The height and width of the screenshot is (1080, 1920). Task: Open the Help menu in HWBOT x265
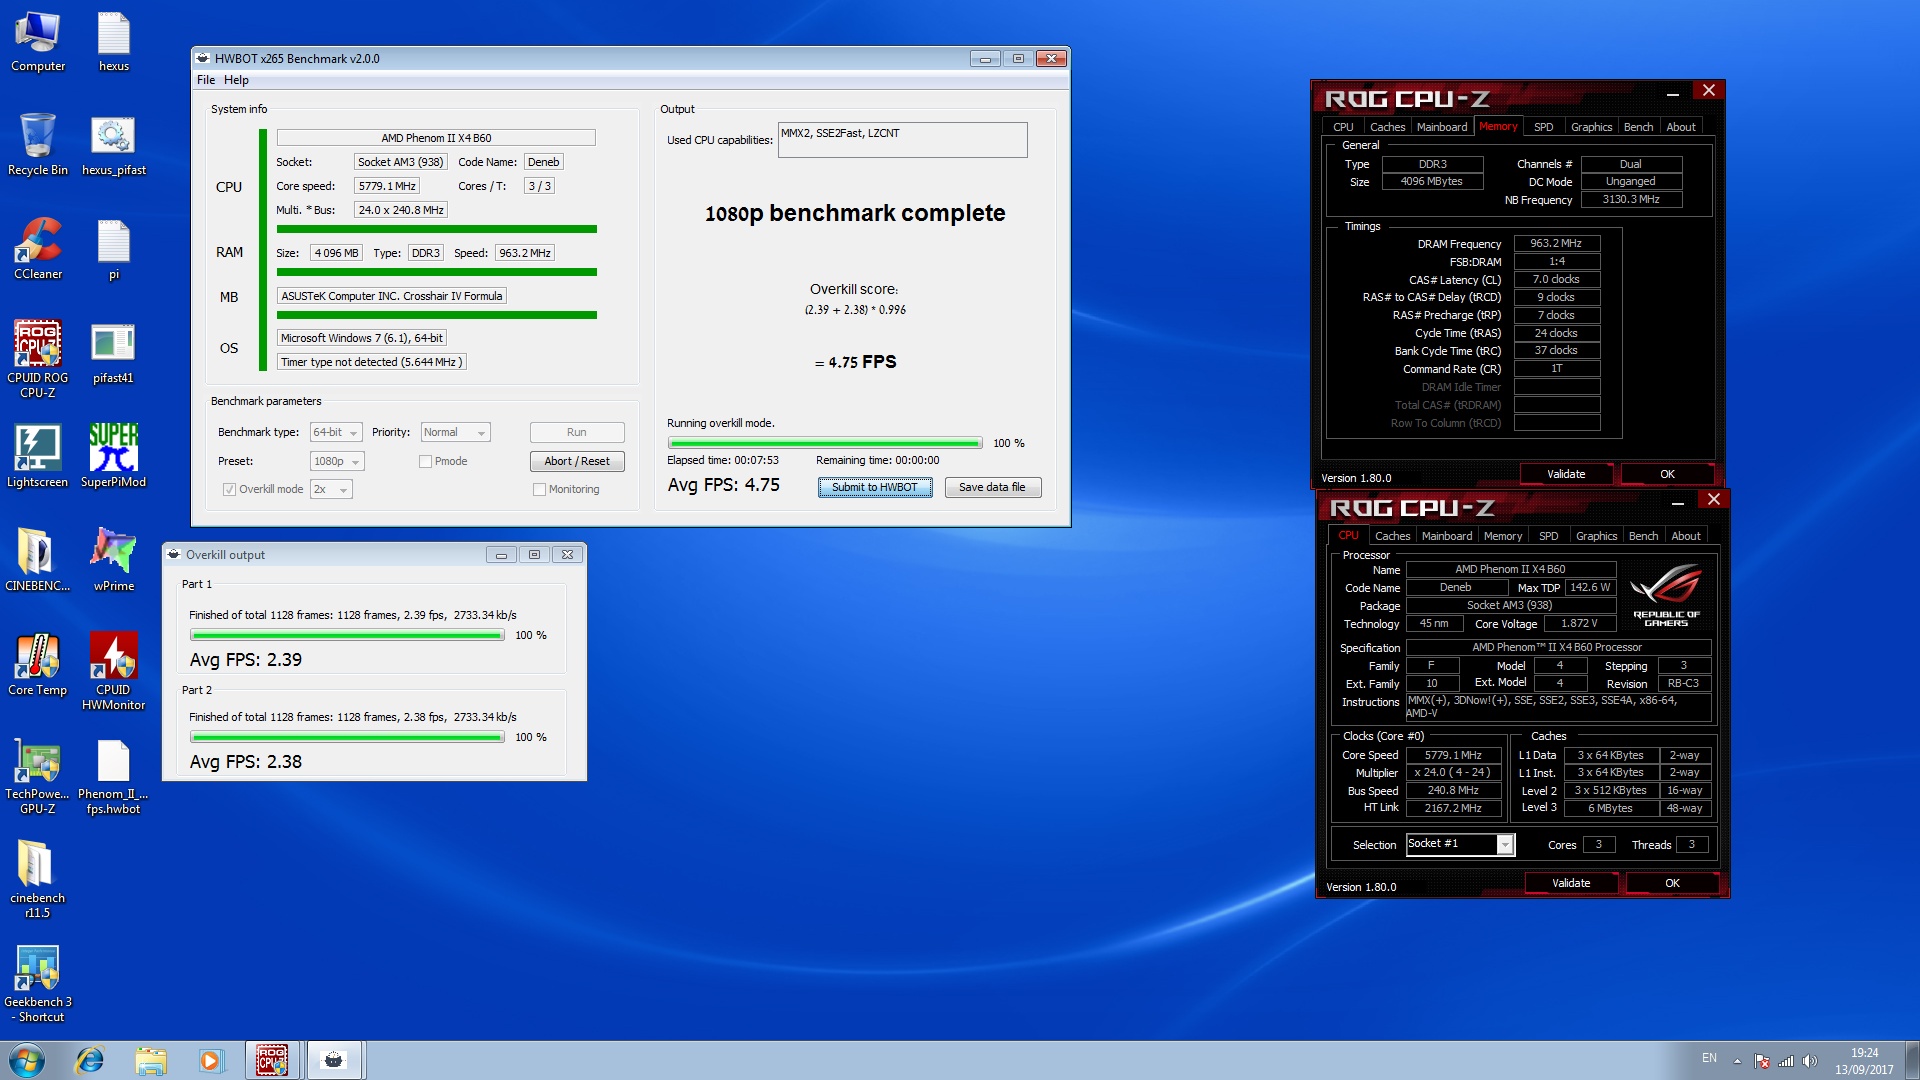(x=236, y=80)
